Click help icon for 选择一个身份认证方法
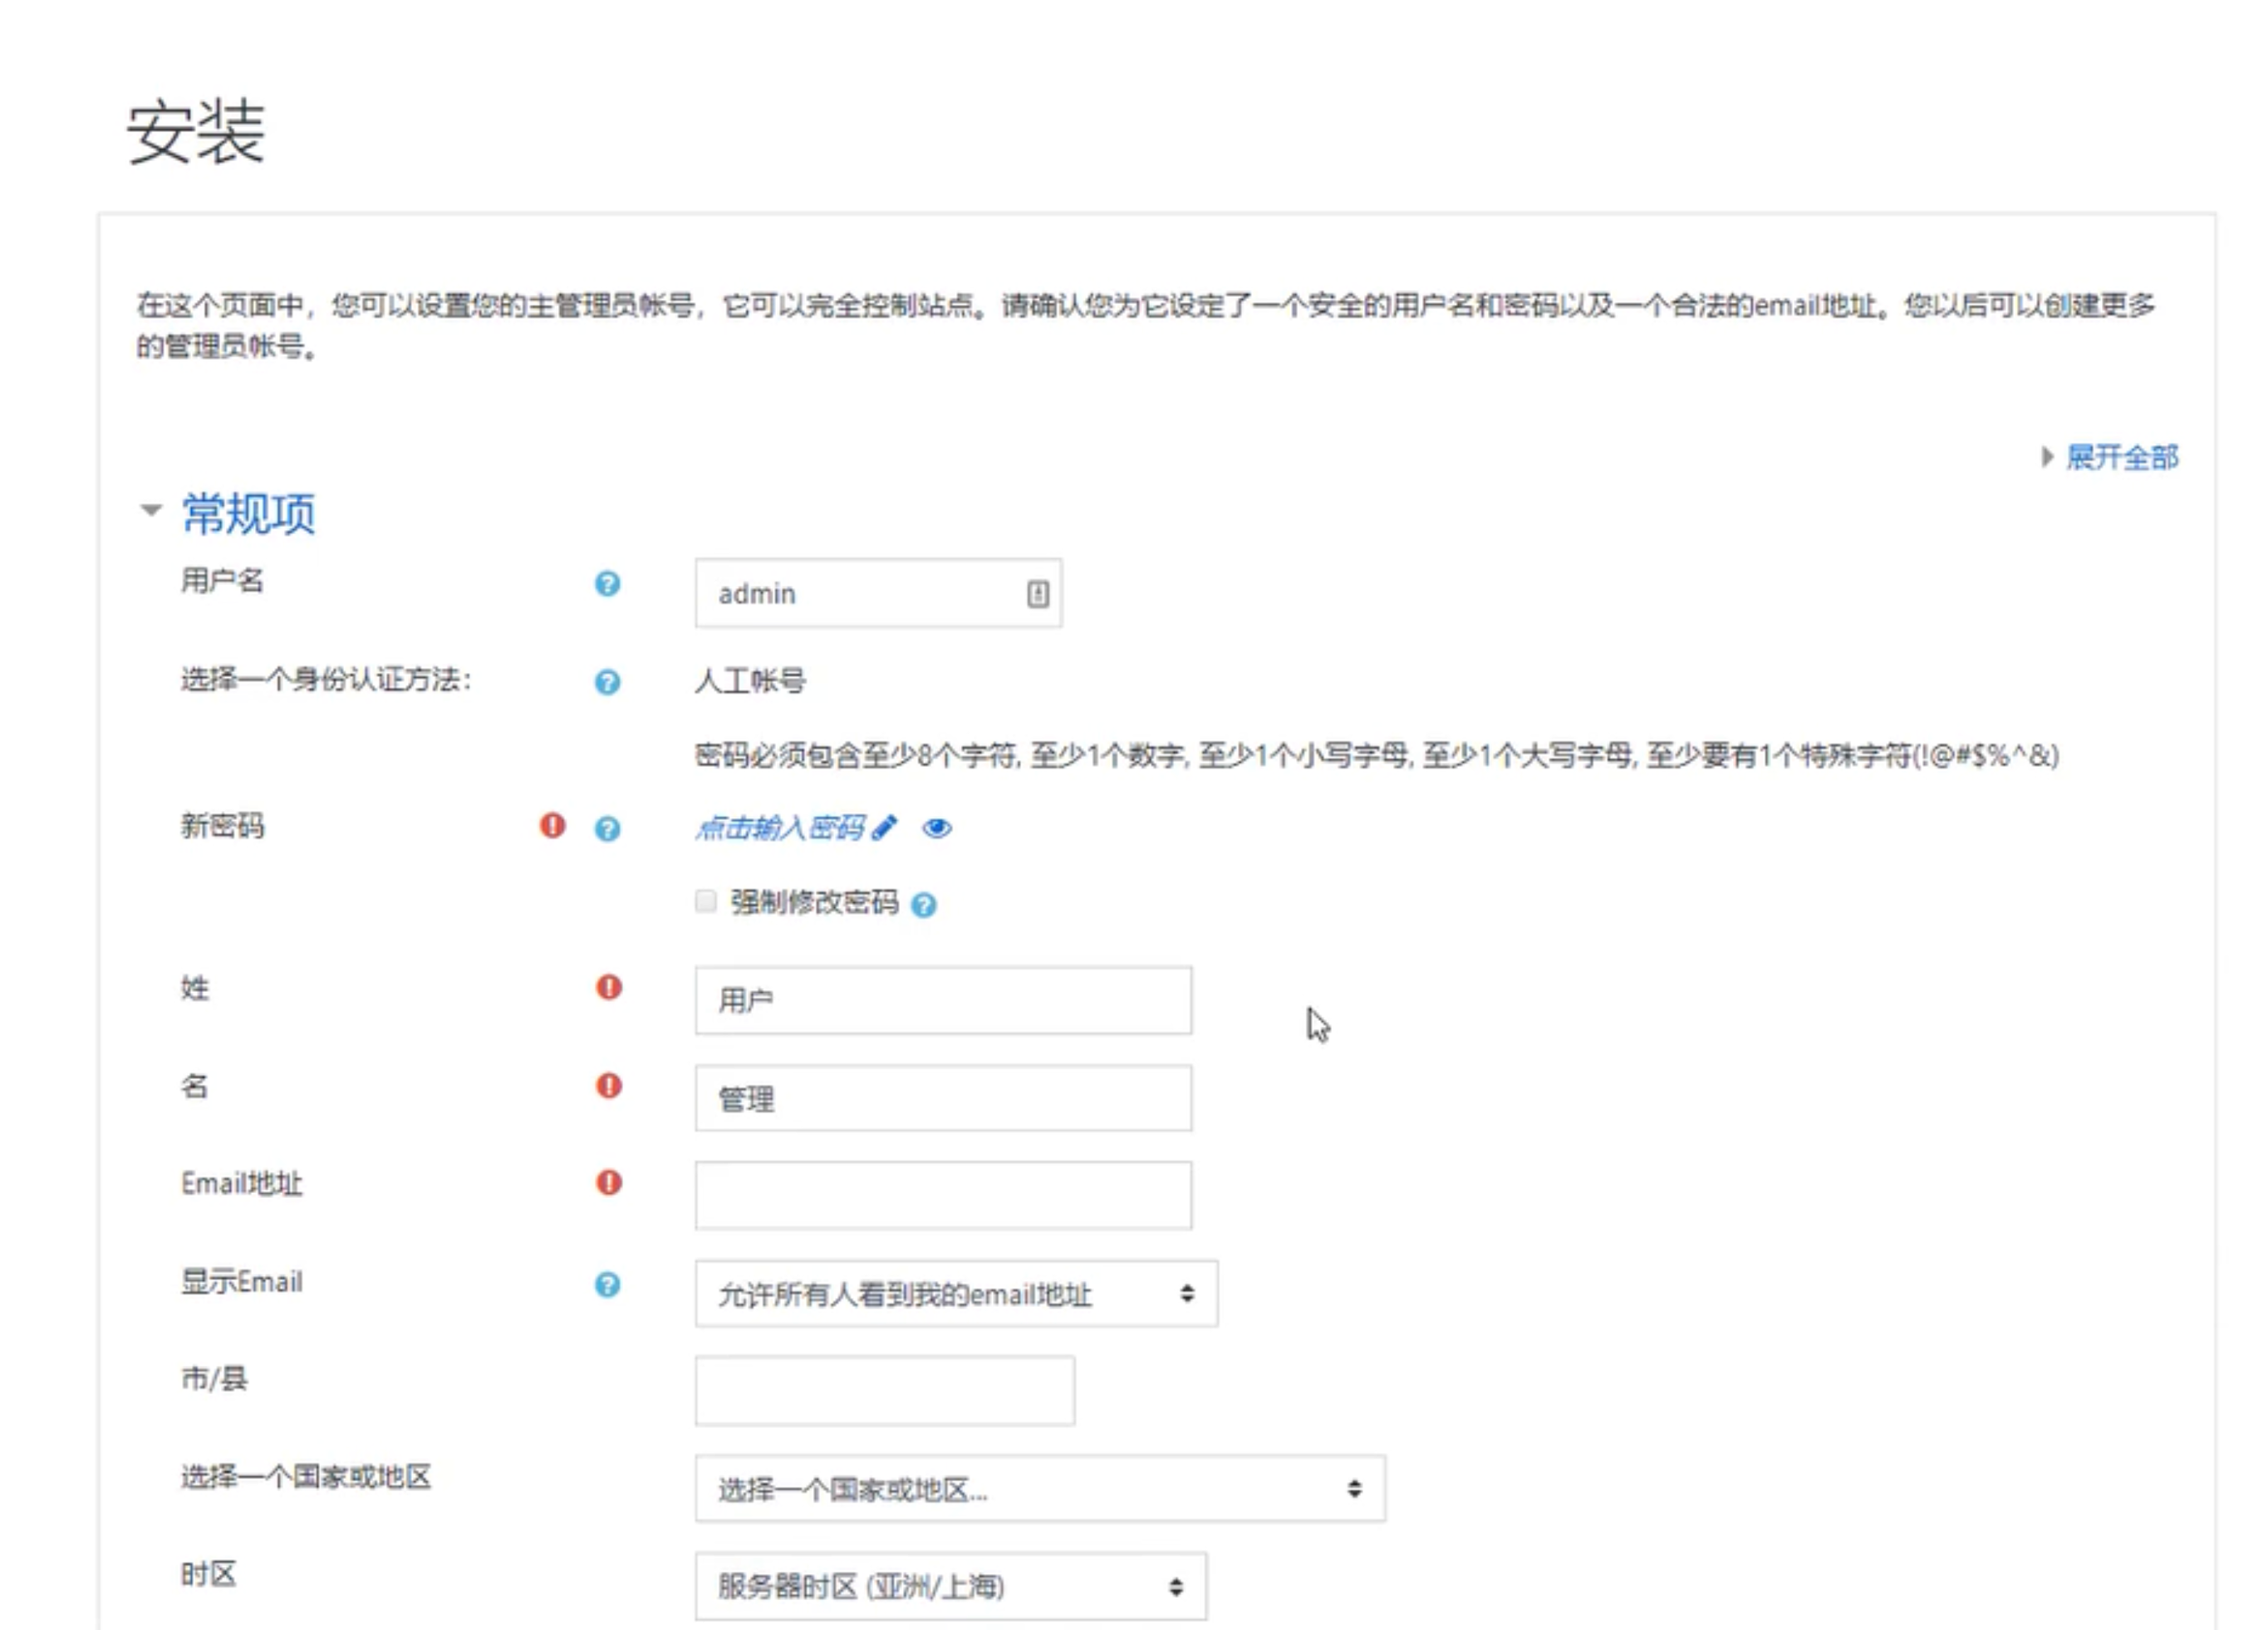 tap(607, 682)
